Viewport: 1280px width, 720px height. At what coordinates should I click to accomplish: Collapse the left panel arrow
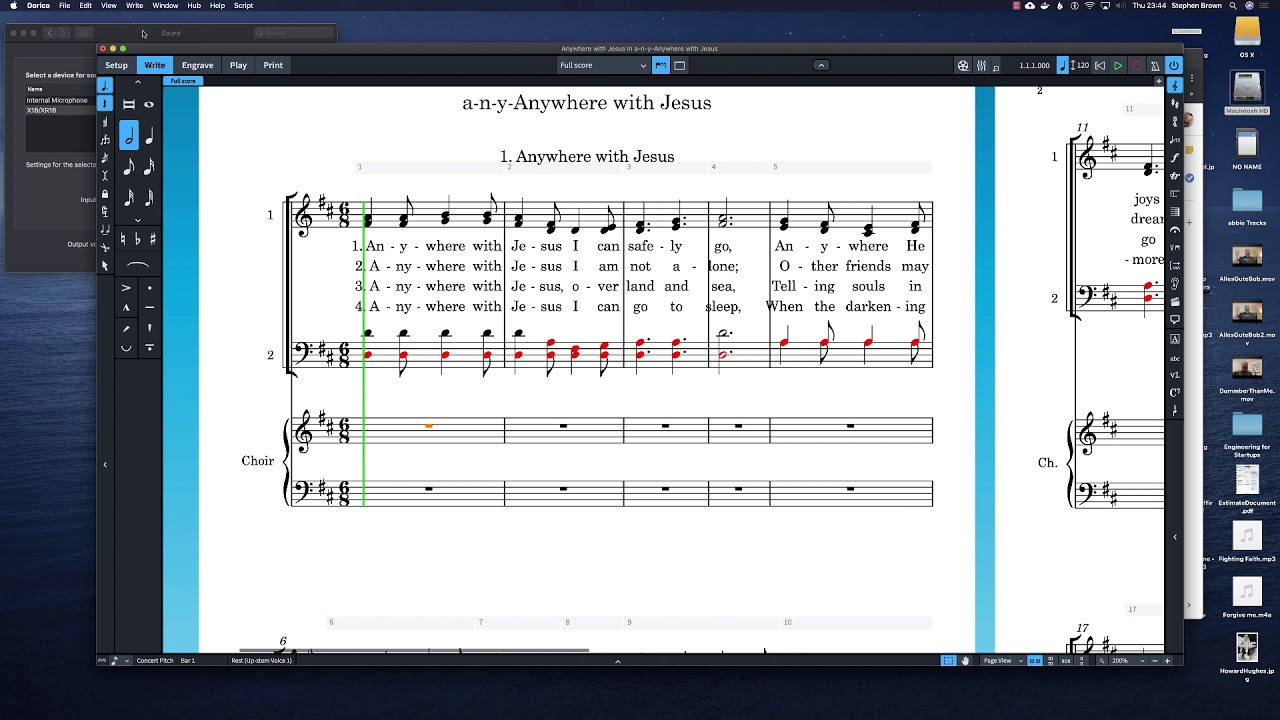point(105,464)
